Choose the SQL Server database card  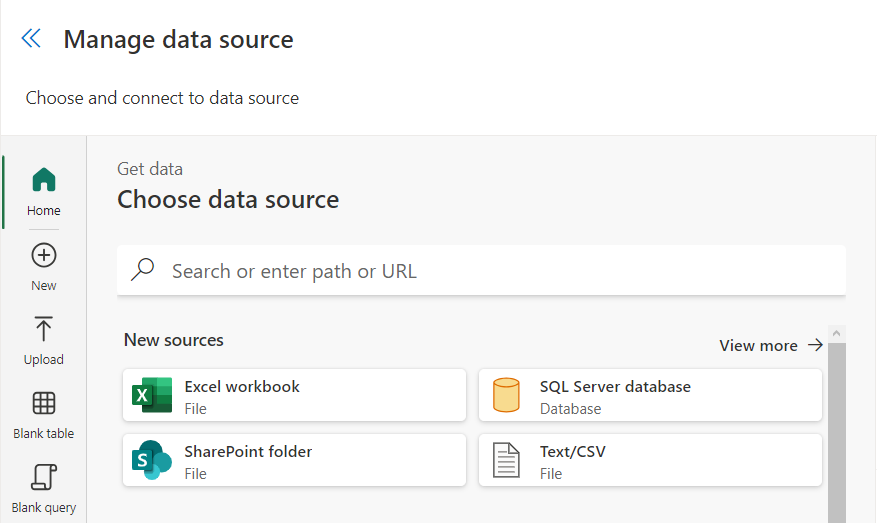(x=650, y=395)
